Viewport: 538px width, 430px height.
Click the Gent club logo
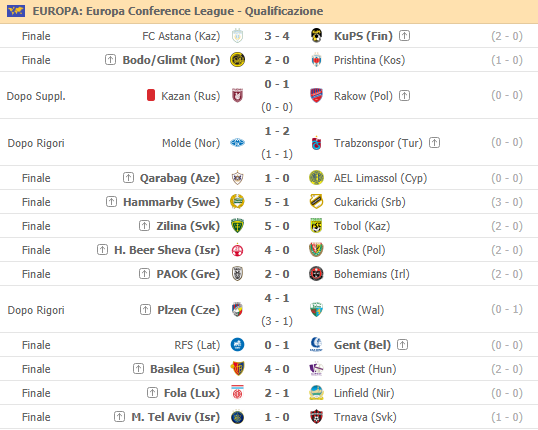click(316, 345)
